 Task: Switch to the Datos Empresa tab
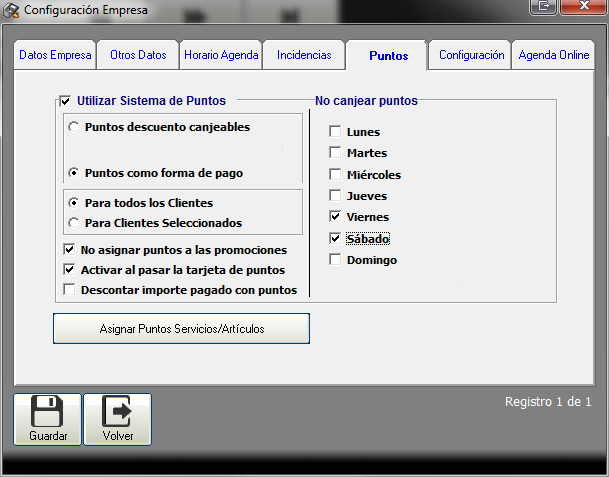click(x=55, y=56)
